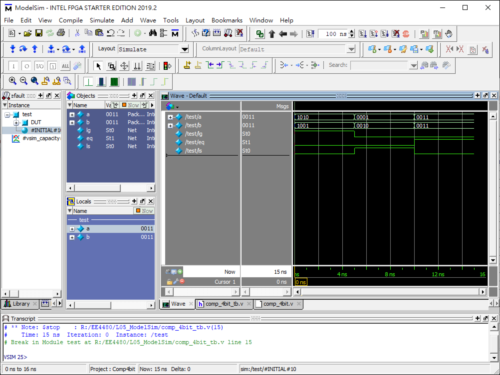The height and width of the screenshot is (375, 500).
Task: Click the Instance column header
Action: click(32, 105)
